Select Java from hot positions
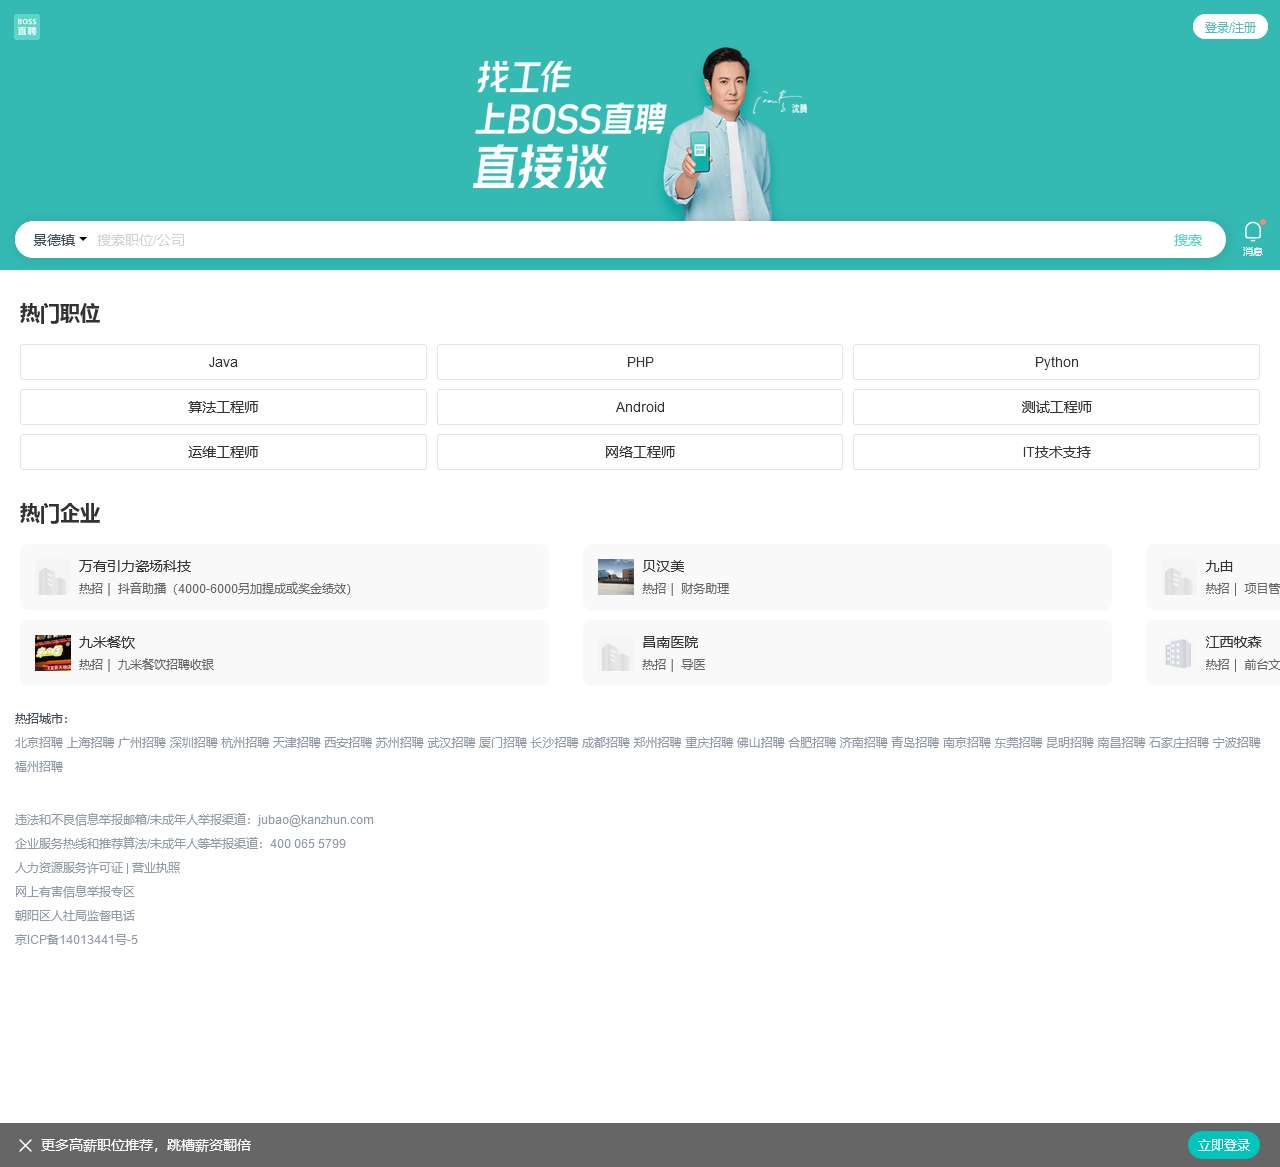Viewport: 1280px width, 1167px height. point(223,362)
